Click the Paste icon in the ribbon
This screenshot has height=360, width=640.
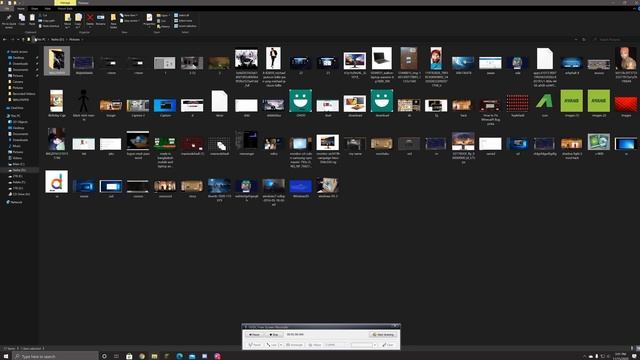[32, 20]
